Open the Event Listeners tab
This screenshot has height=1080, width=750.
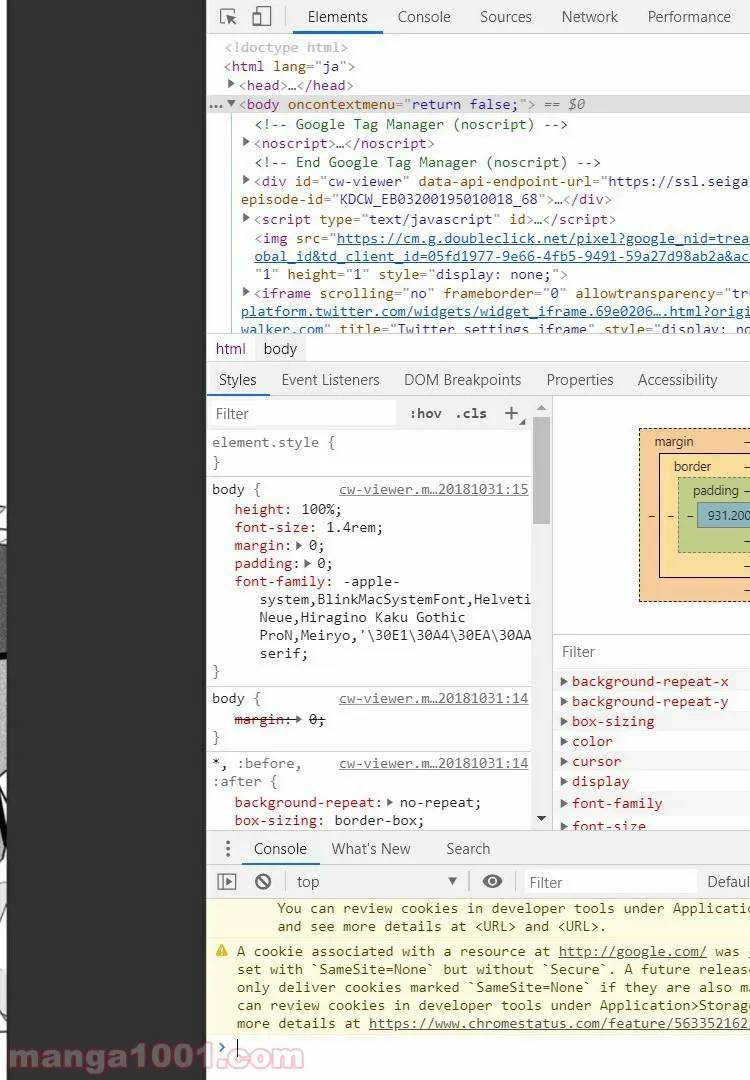(x=330, y=380)
